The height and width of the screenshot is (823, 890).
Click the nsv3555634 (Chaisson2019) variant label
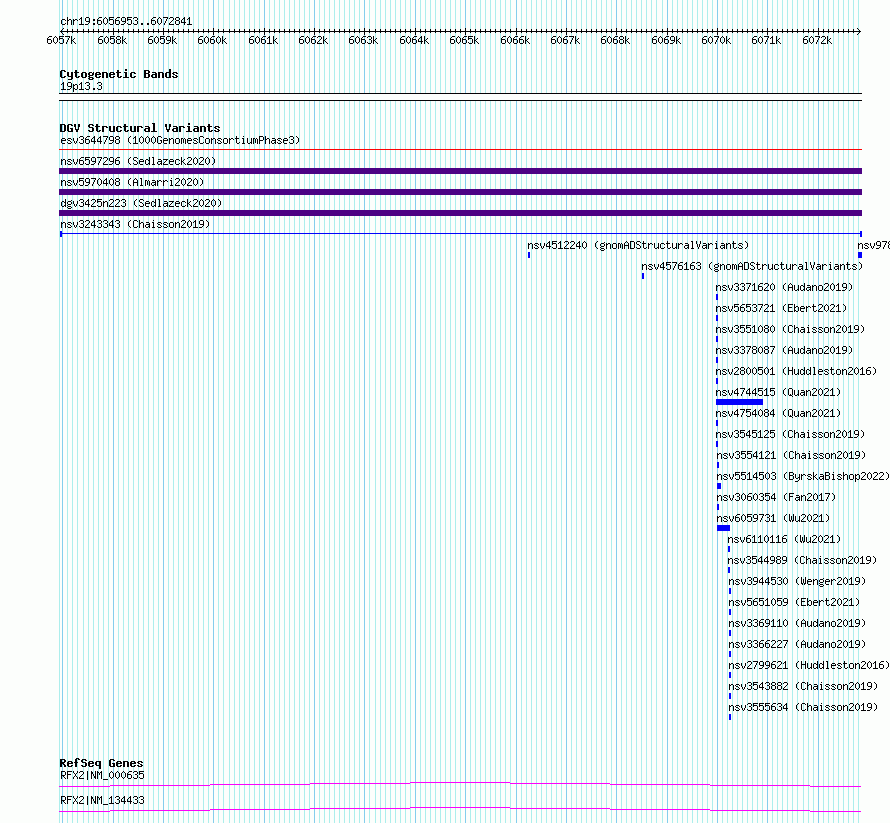(803, 707)
